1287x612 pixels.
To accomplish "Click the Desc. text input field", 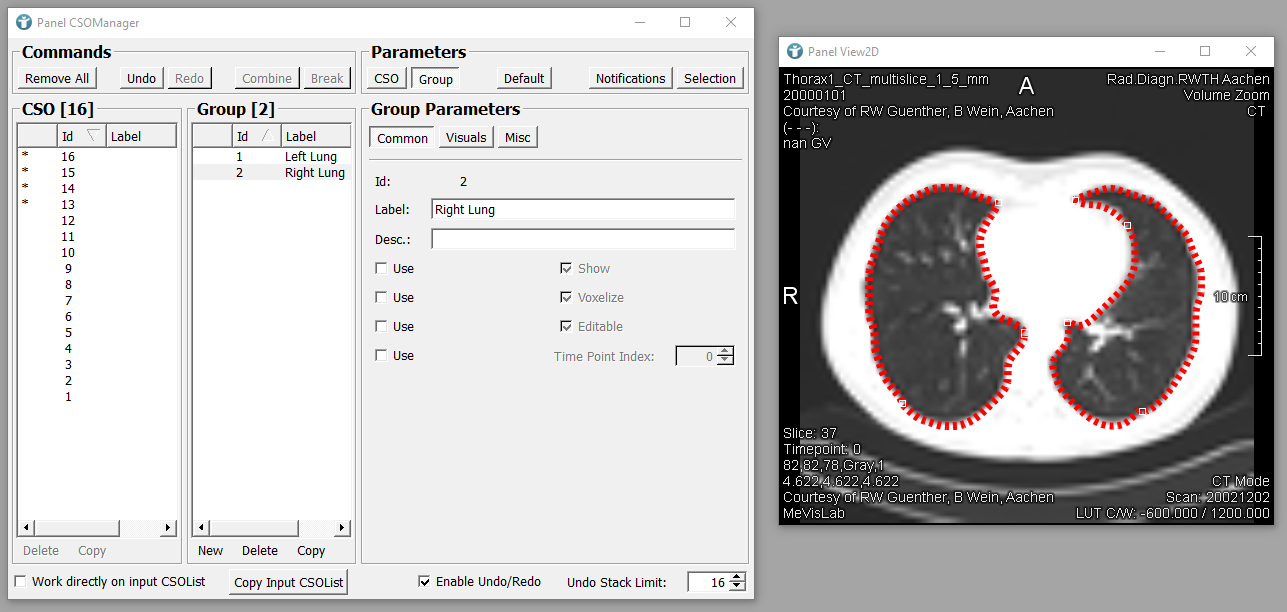I will 583,239.
